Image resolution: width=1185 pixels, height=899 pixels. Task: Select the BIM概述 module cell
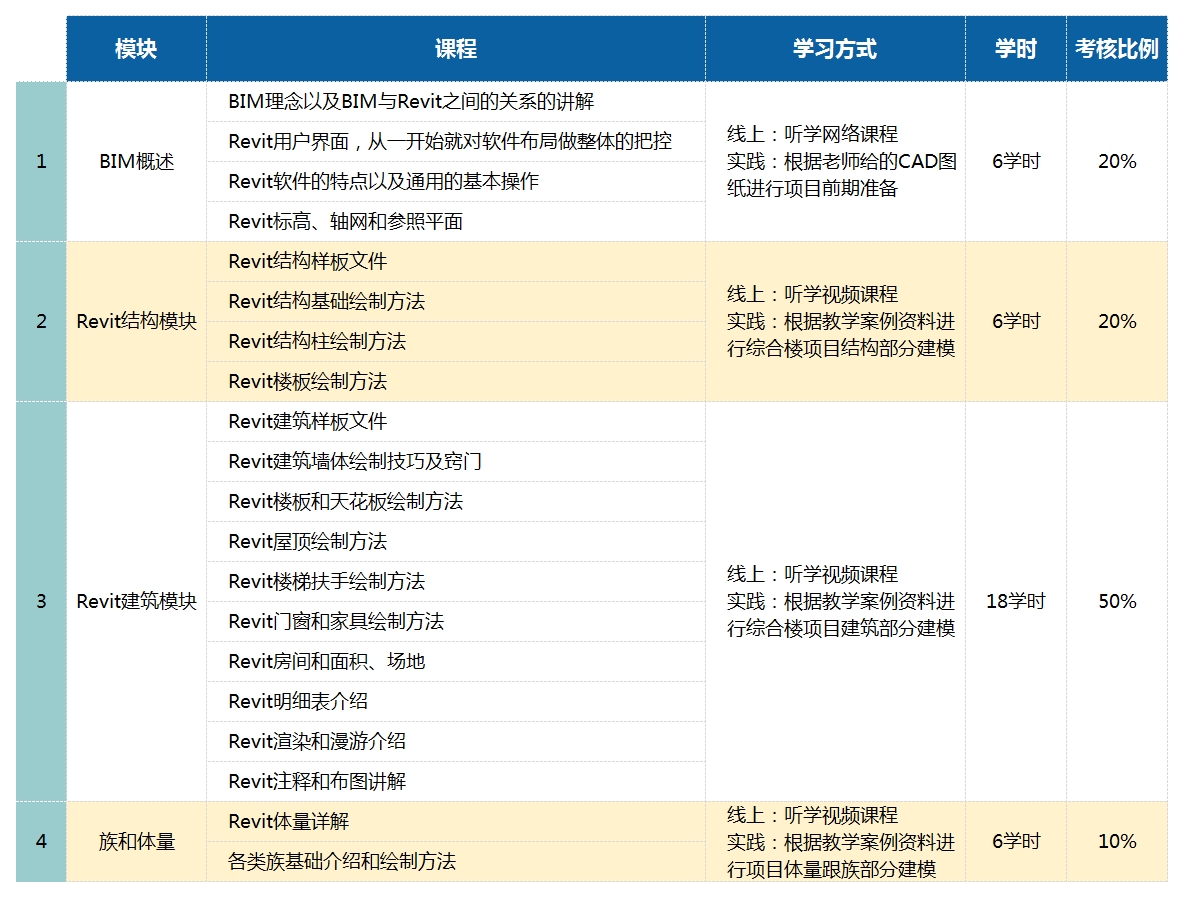point(136,161)
